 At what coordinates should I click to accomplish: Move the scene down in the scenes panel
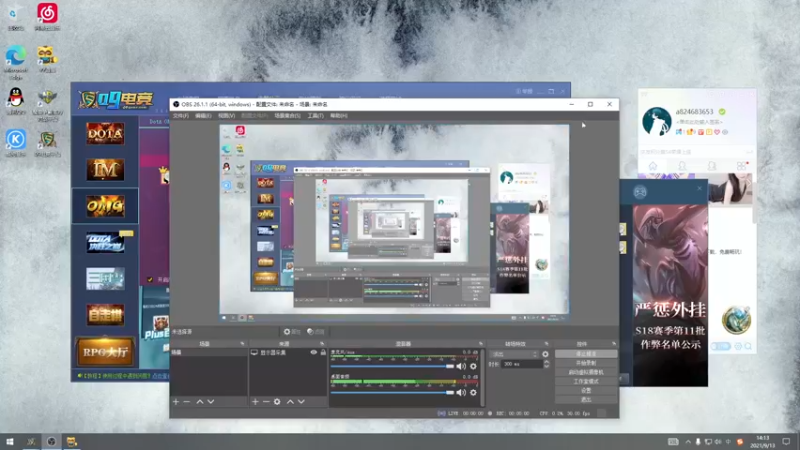coord(211,402)
